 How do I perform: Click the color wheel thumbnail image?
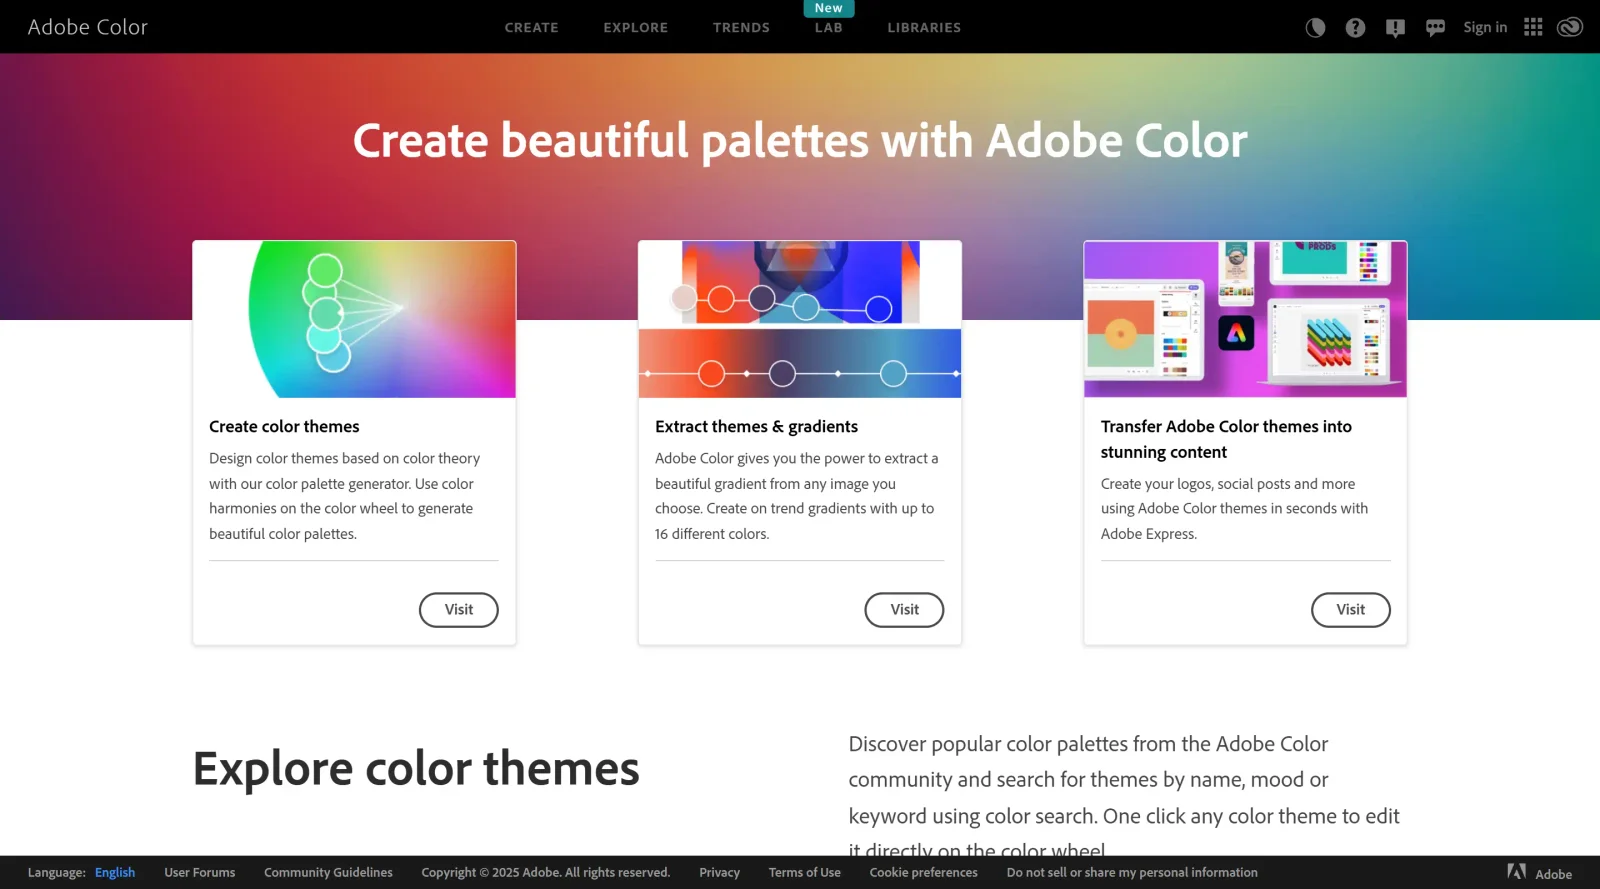pyautogui.click(x=354, y=319)
